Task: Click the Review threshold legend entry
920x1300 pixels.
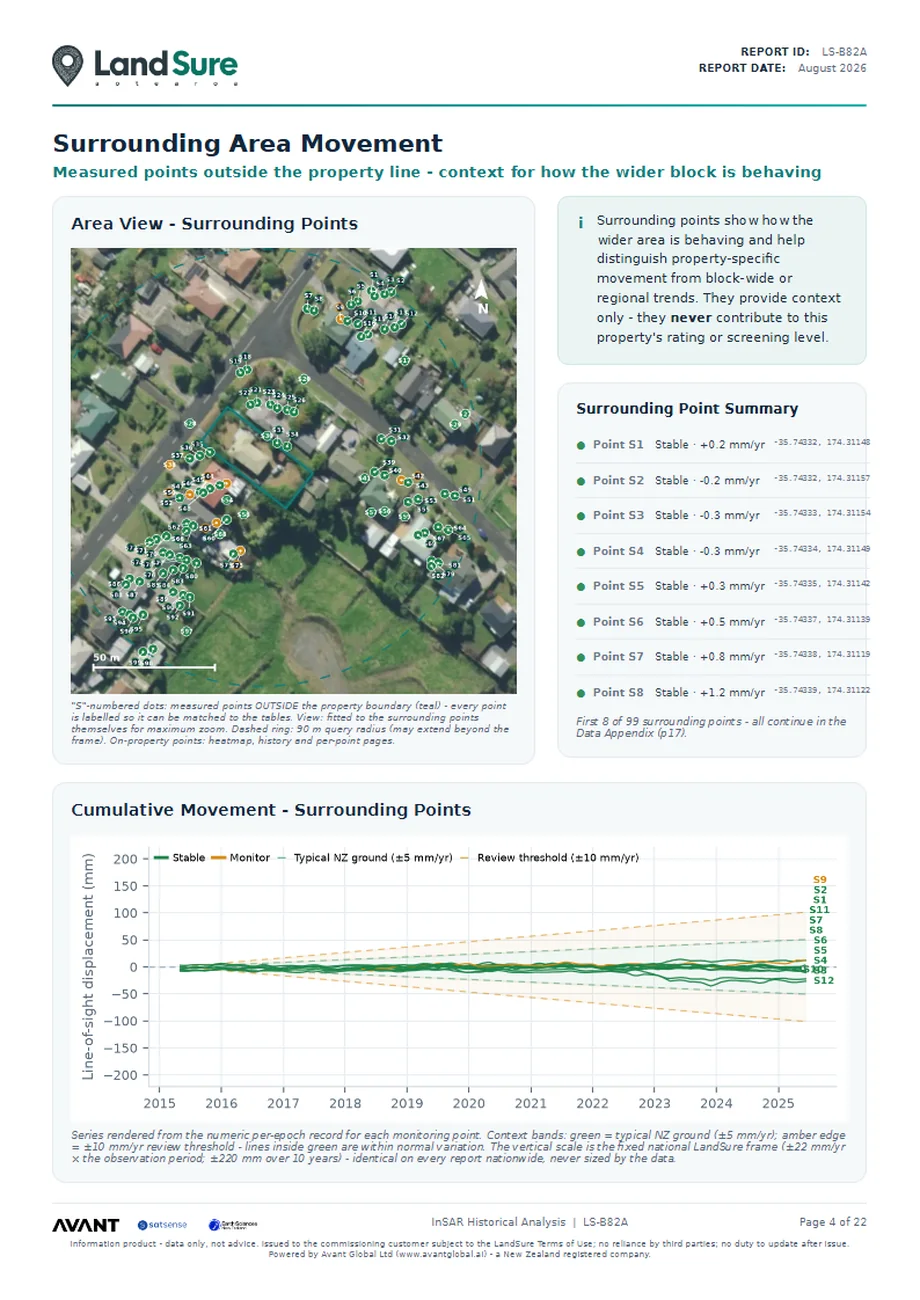Action: [551, 858]
